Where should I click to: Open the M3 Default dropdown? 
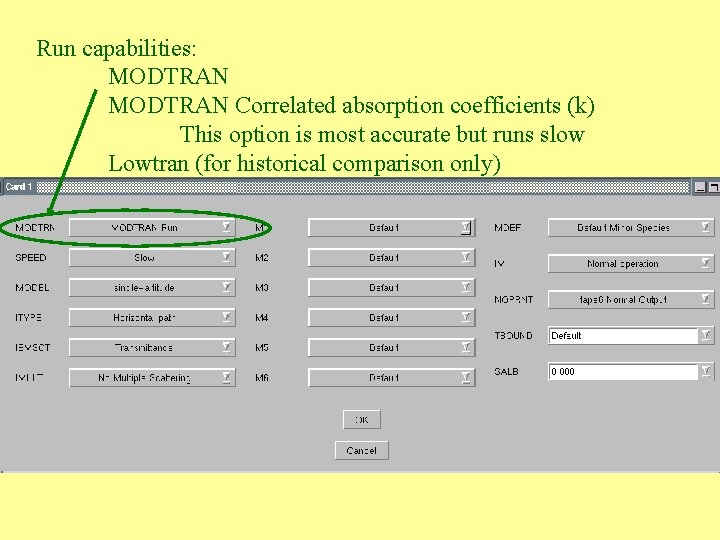coord(391,287)
